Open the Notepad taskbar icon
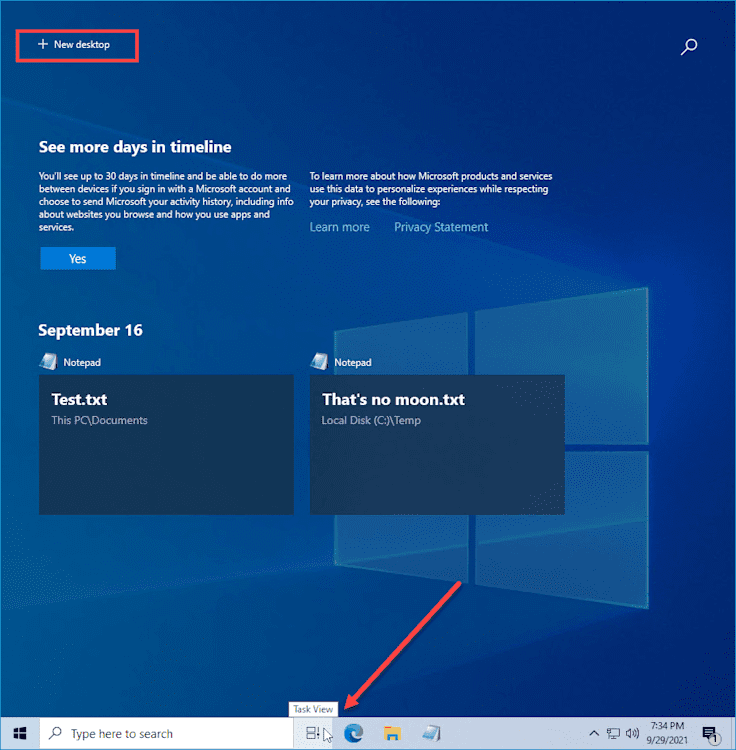This screenshot has height=750, width=736. click(x=431, y=733)
